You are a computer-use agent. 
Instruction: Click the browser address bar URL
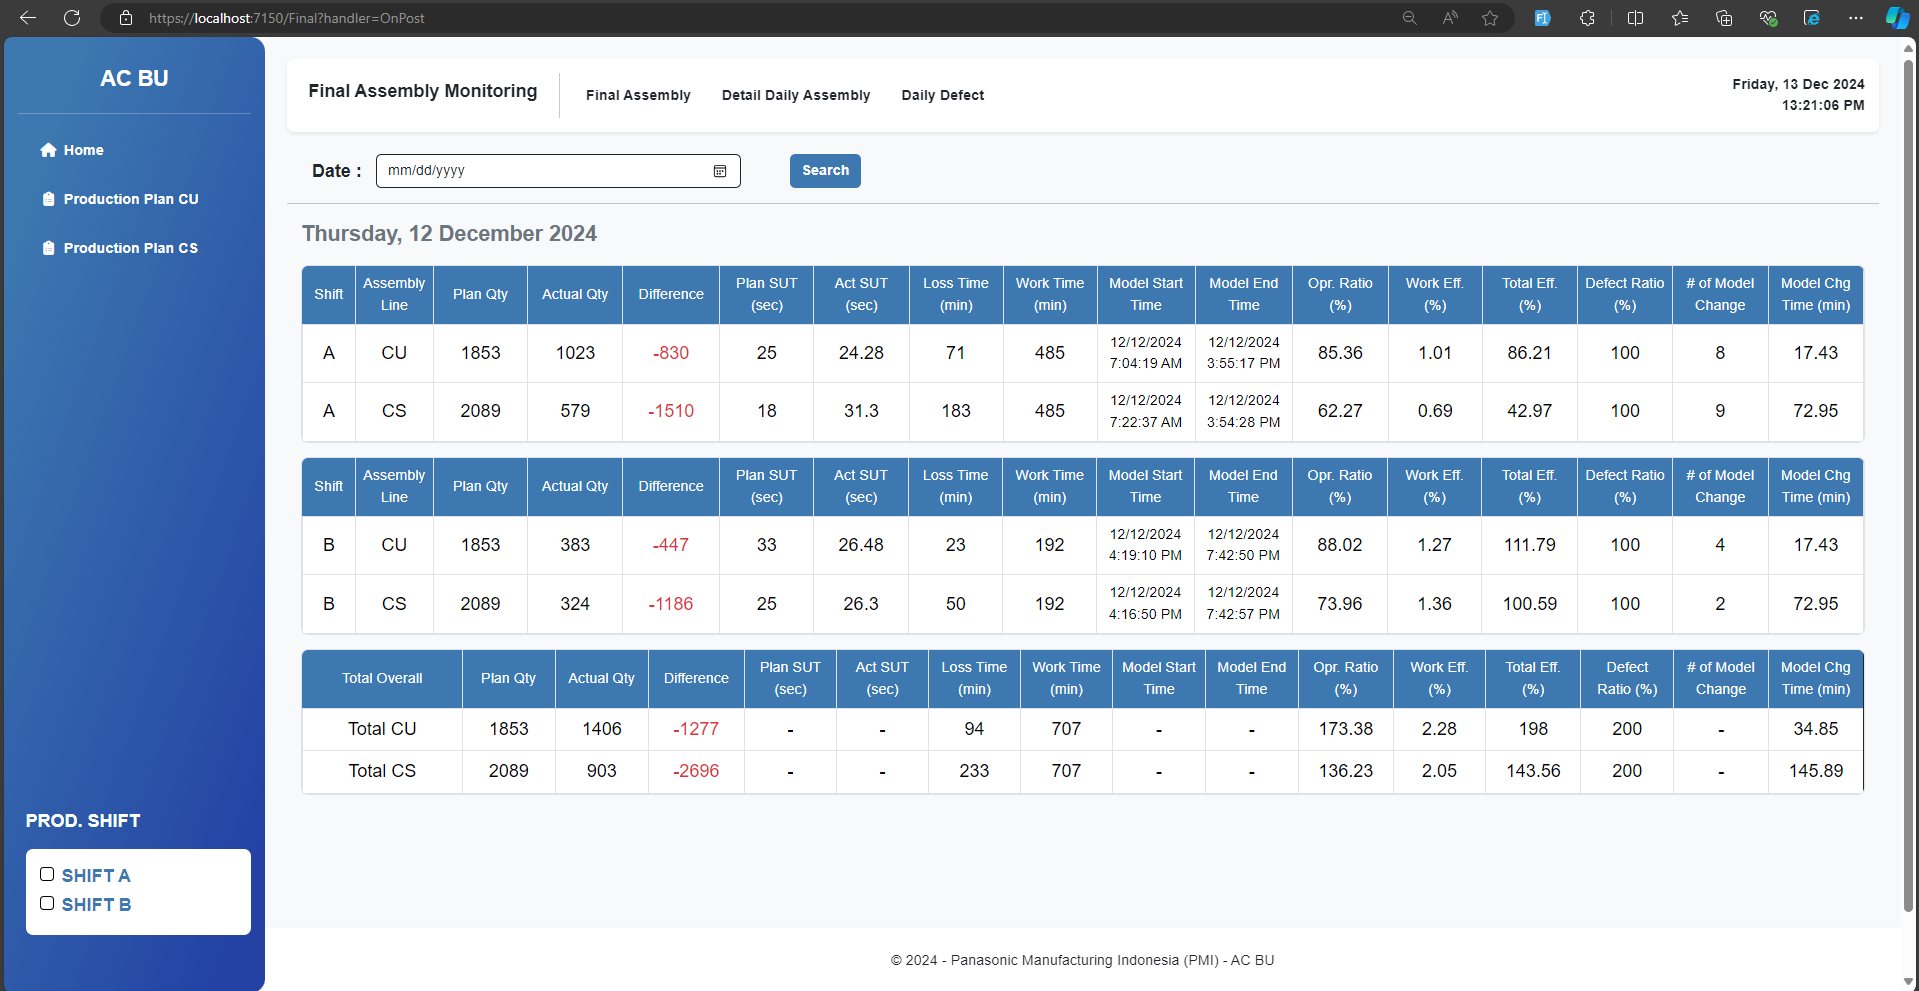(287, 18)
